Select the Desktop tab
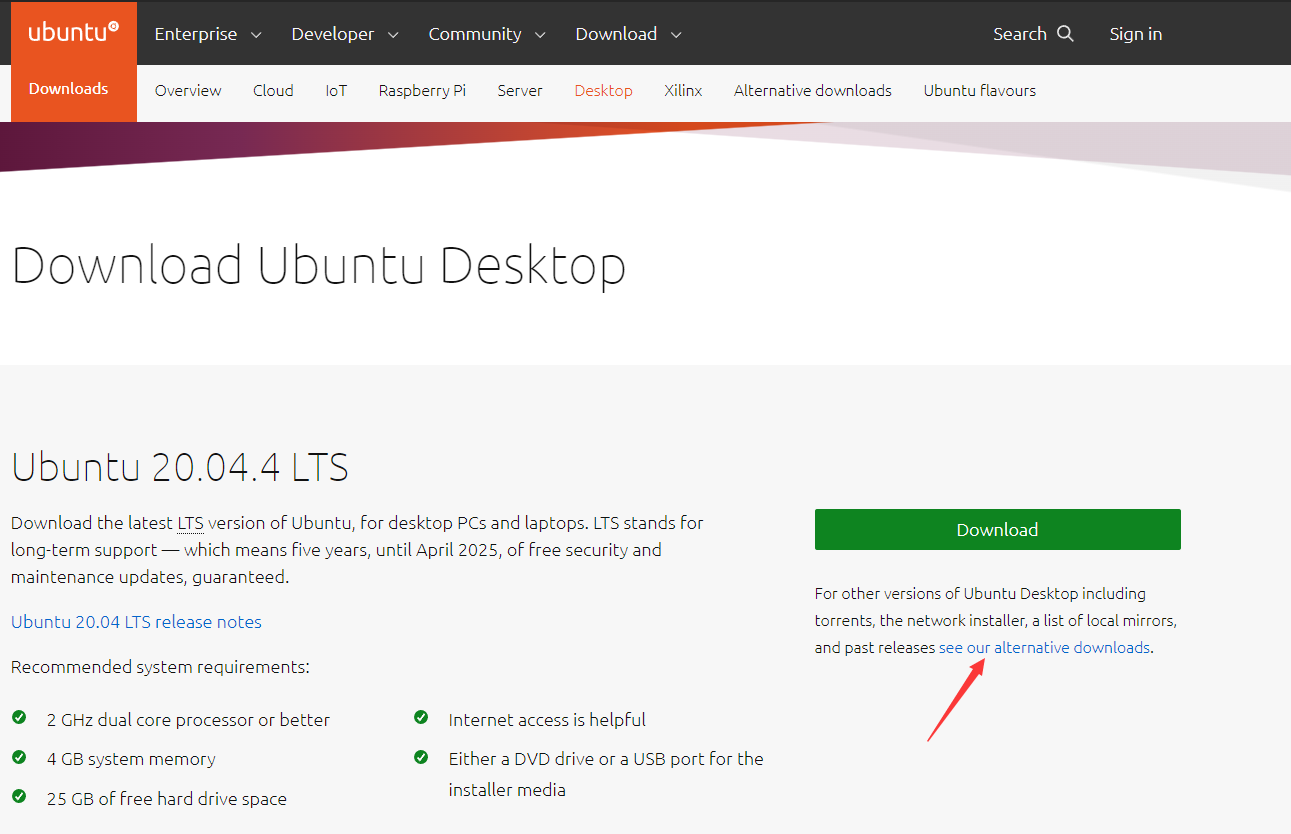 pyautogui.click(x=603, y=91)
